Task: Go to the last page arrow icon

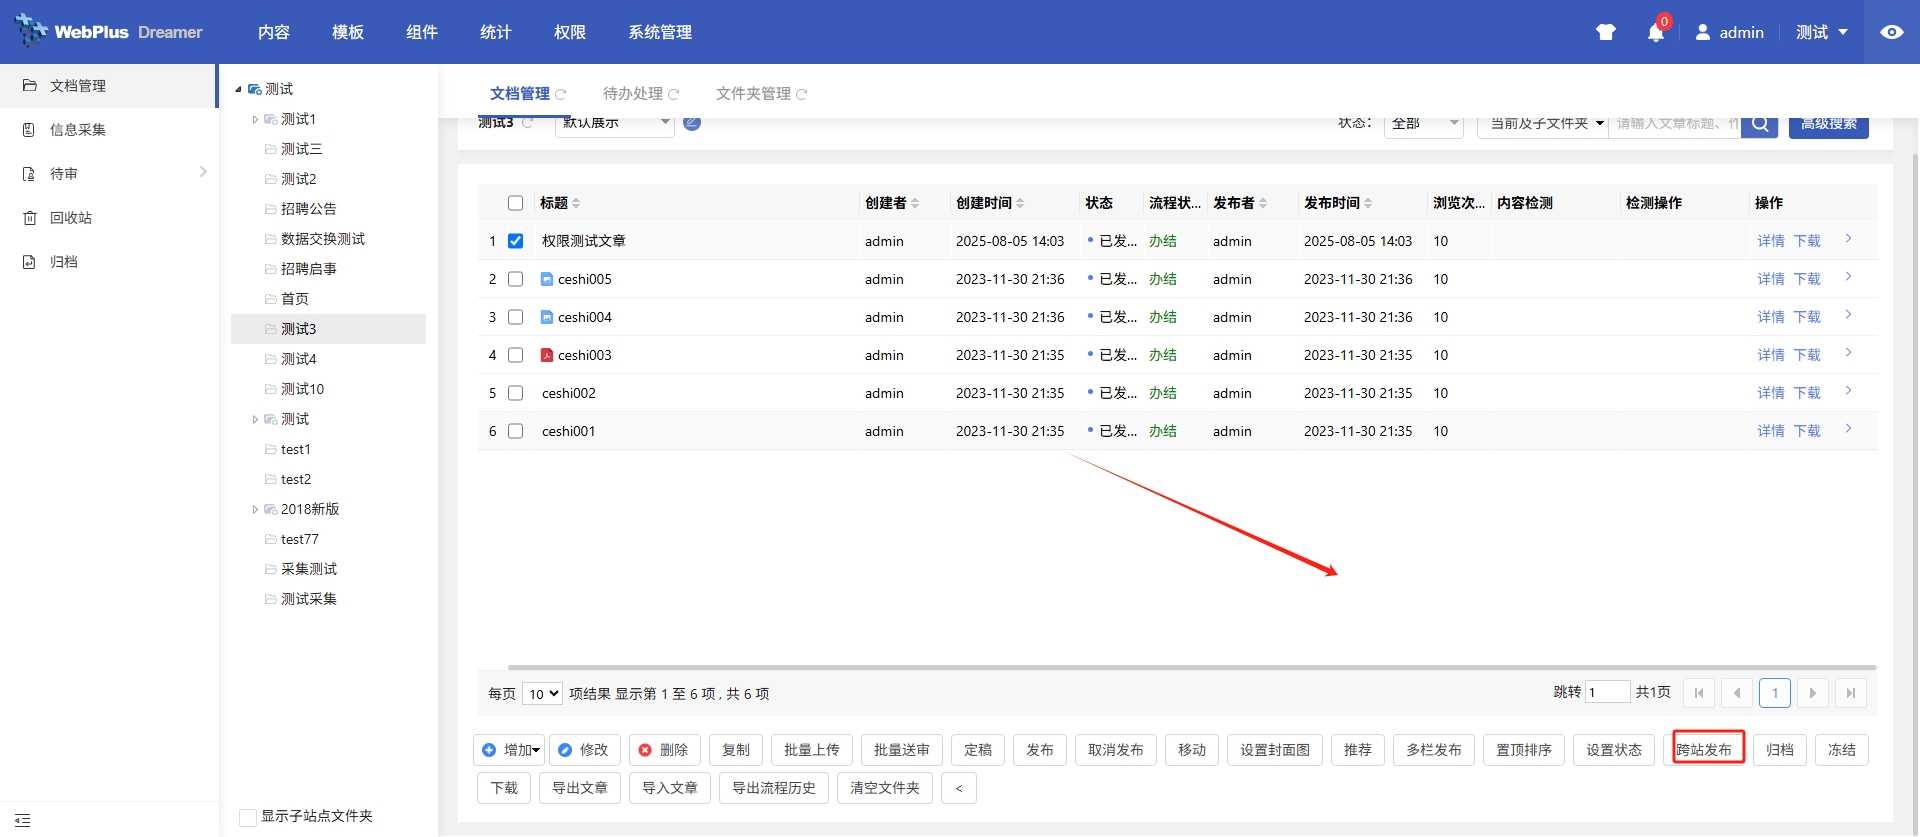Action: 1850,693
